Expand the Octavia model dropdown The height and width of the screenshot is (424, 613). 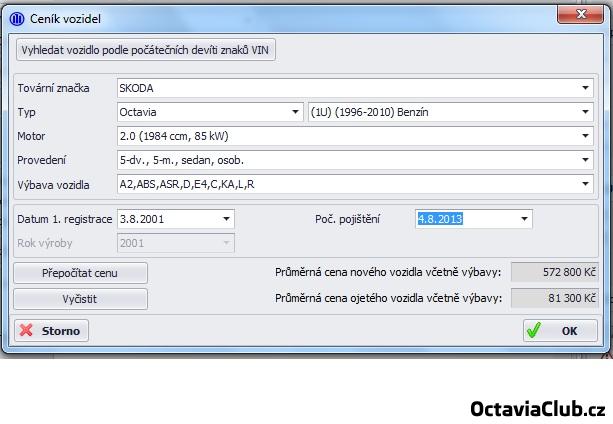pos(295,112)
